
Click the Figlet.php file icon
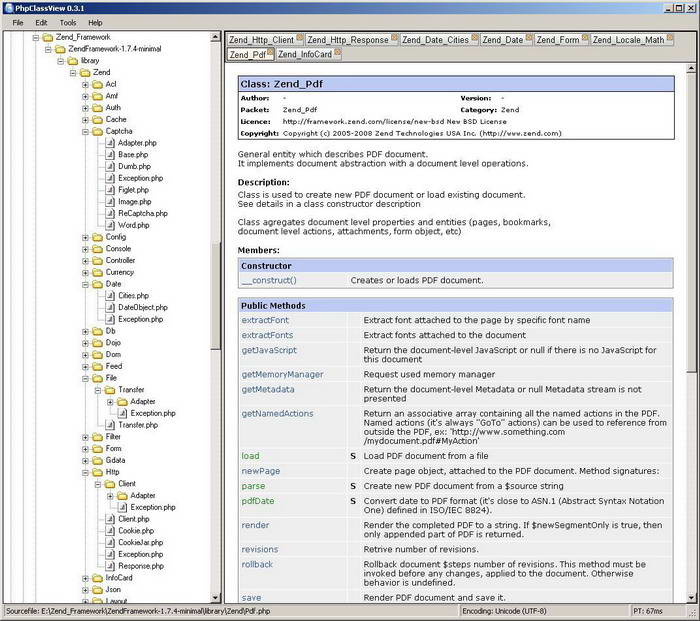(110, 190)
